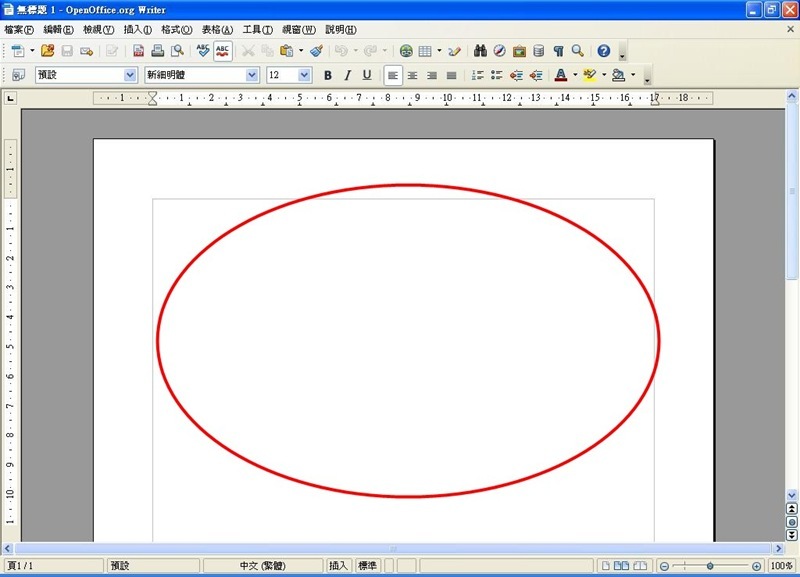
Task: Toggle Nonprinting Characters pilcrow icon
Action: (558, 51)
